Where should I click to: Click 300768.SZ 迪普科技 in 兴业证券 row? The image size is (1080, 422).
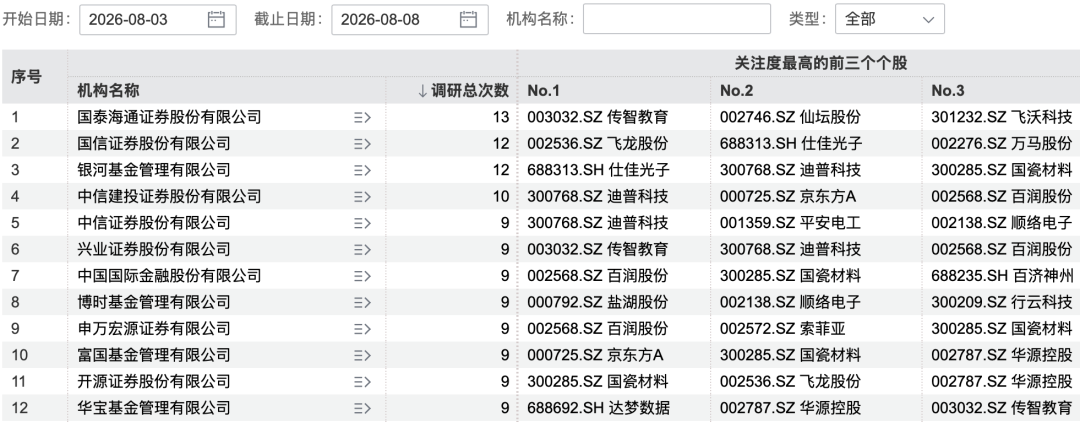(791, 249)
